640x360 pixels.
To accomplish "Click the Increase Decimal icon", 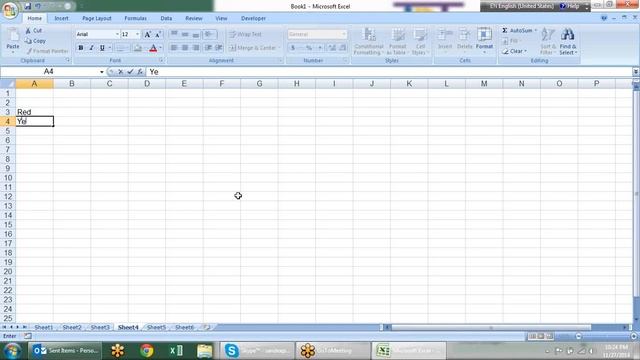I will 332,48.
